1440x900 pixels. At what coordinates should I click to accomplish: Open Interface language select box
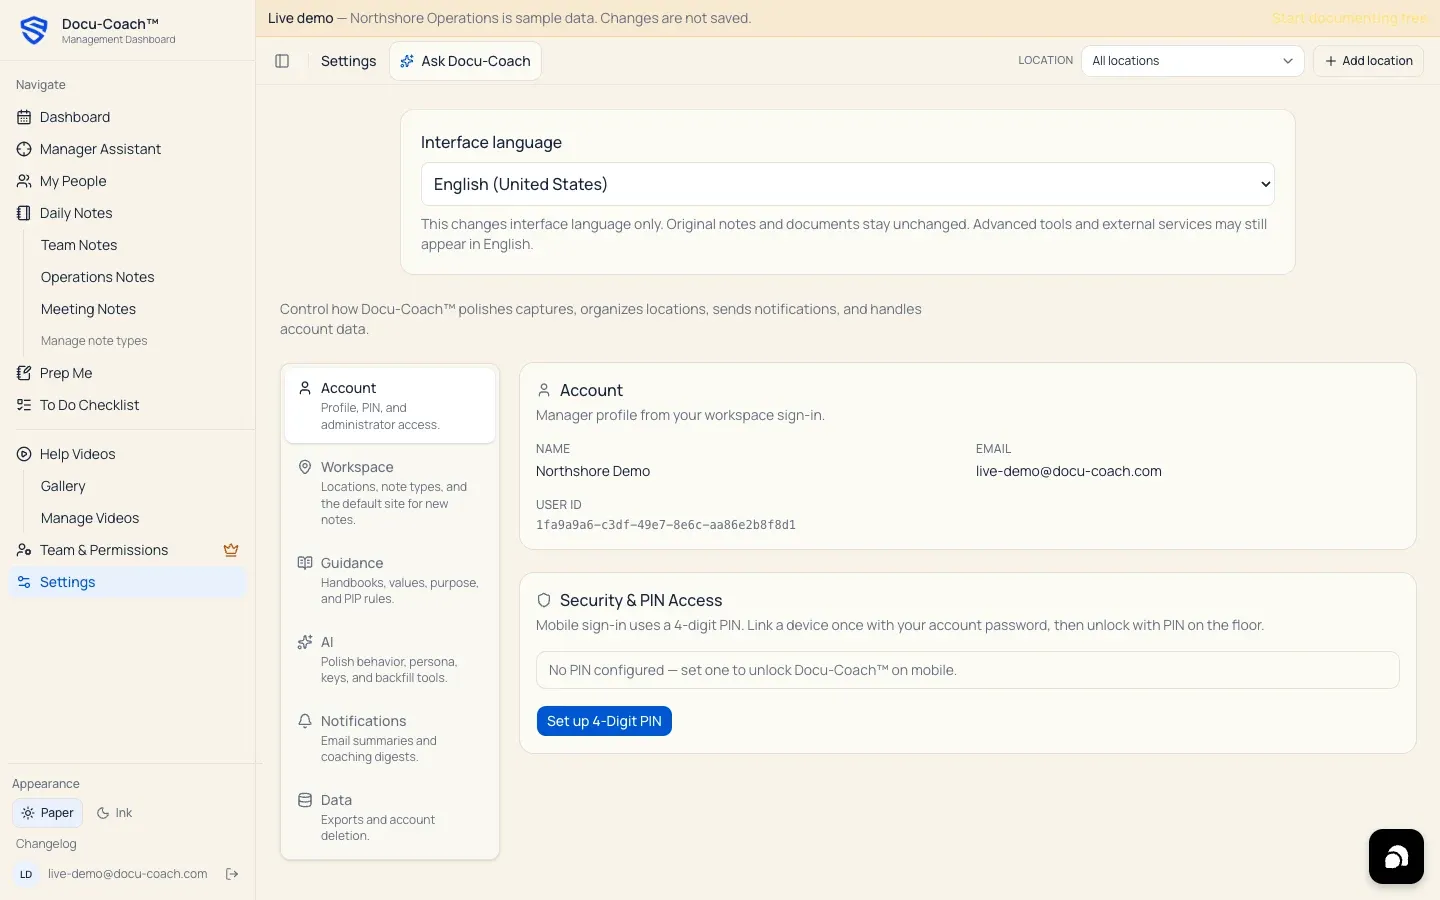(x=848, y=184)
